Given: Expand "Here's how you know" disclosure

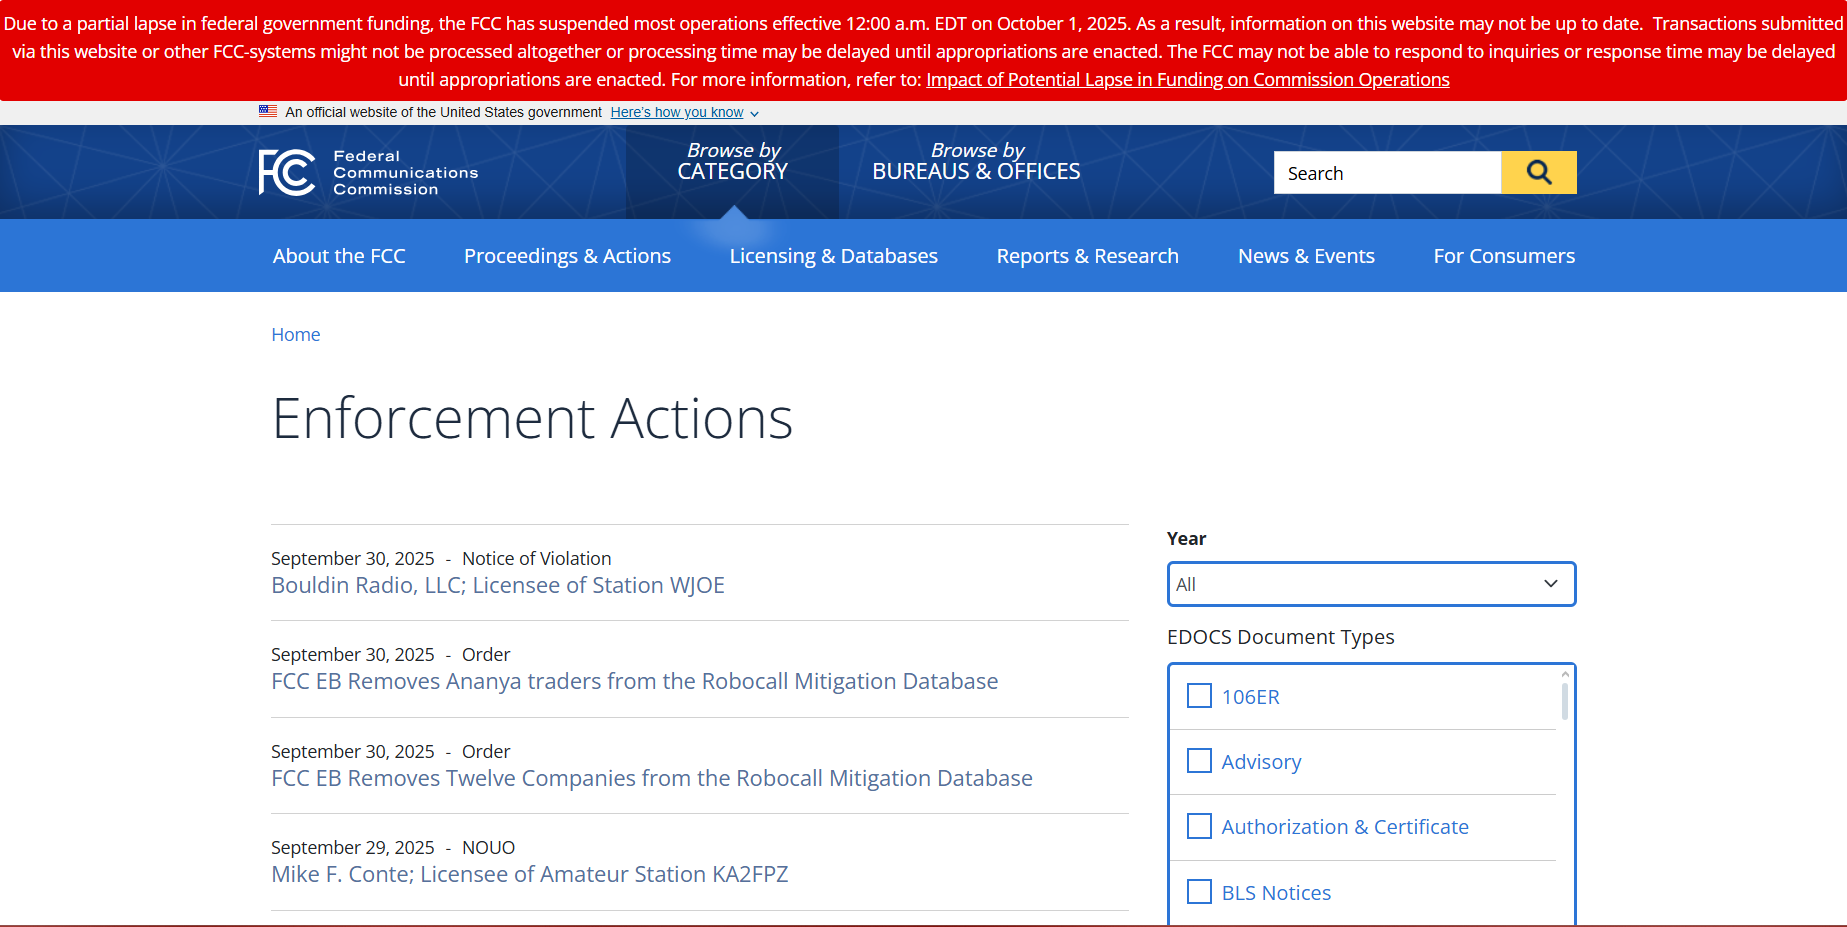Looking at the screenshot, I should [684, 113].
